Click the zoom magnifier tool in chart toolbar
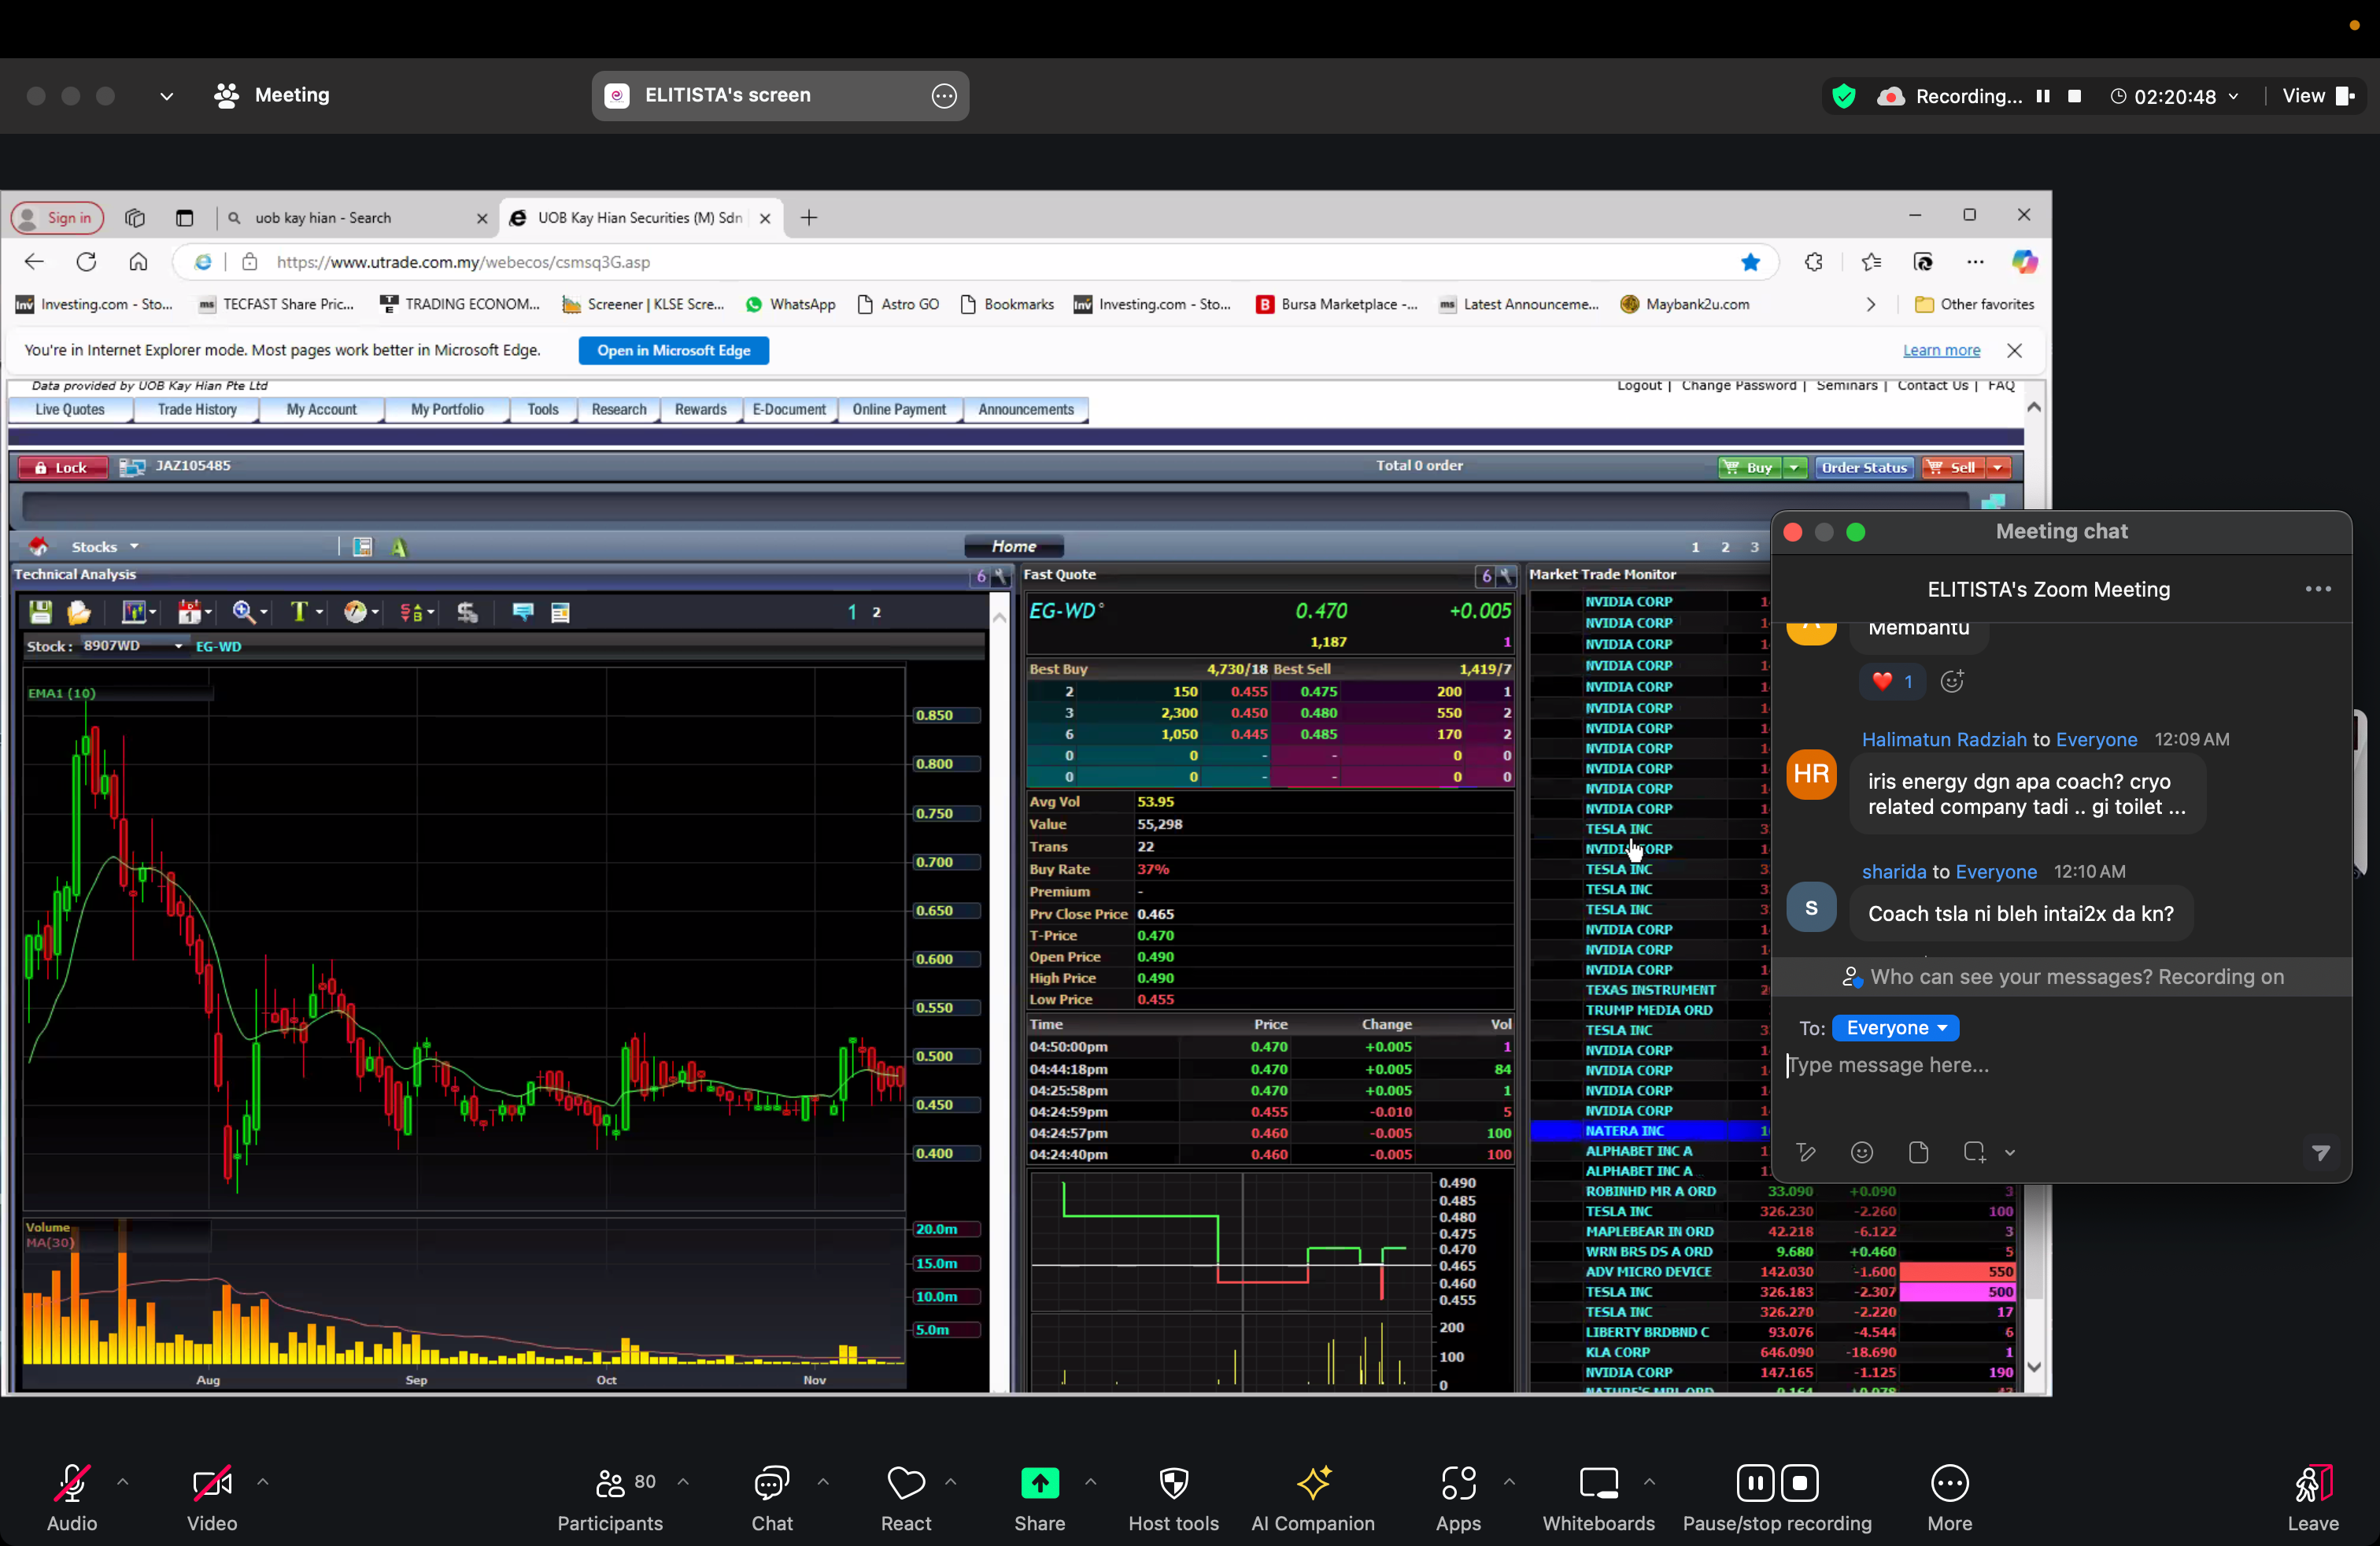Viewport: 2380px width, 1546px height. (x=243, y=612)
